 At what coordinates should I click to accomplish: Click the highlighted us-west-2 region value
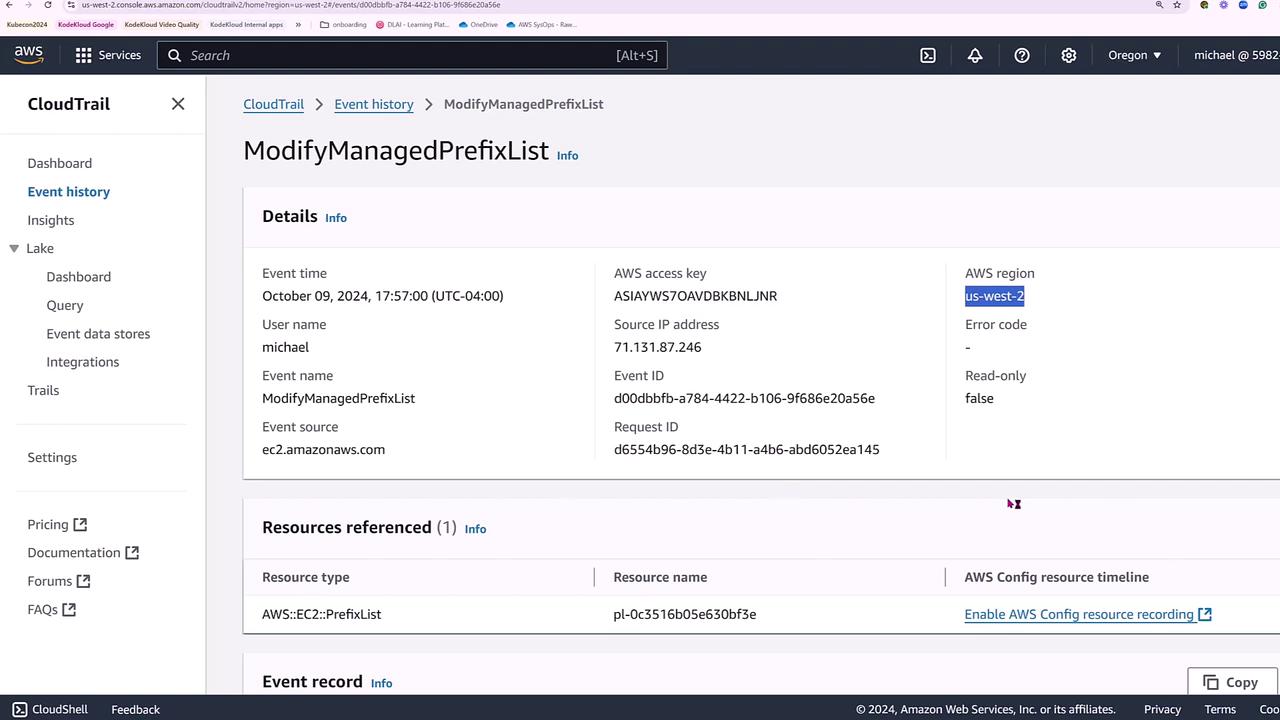coord(995,296)
